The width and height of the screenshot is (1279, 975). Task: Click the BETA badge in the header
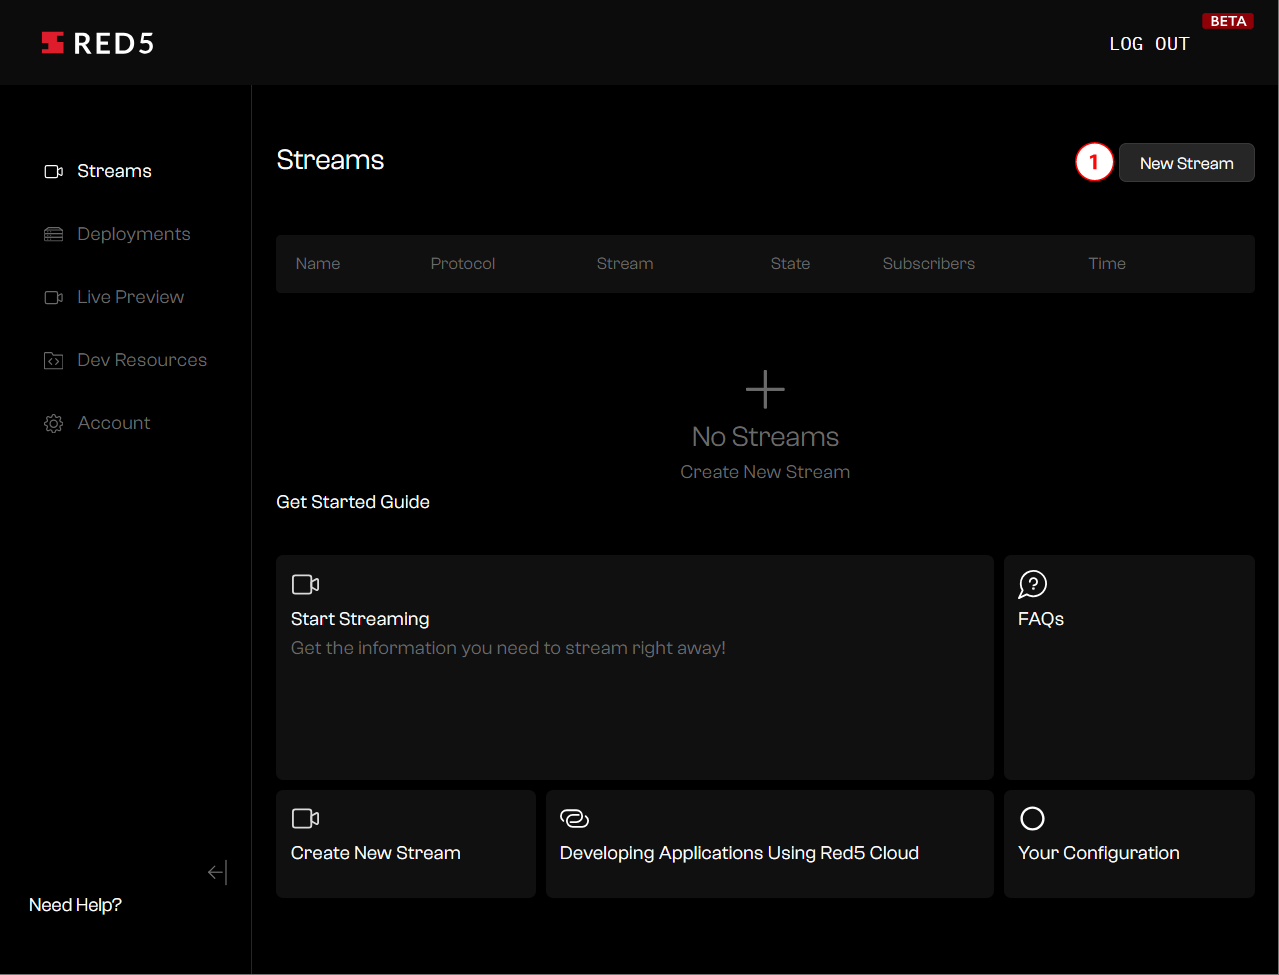click(1228, 21)
